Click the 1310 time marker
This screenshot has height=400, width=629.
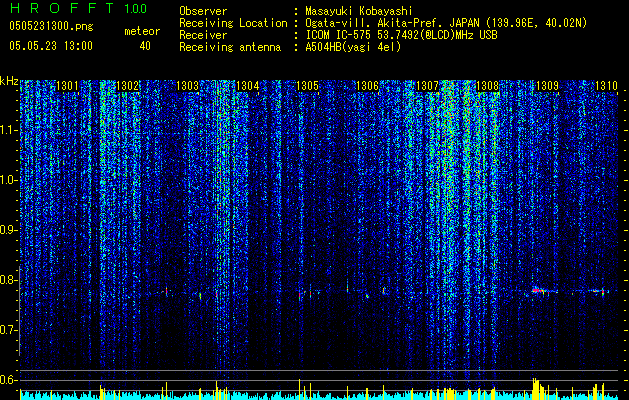(606, 85)
